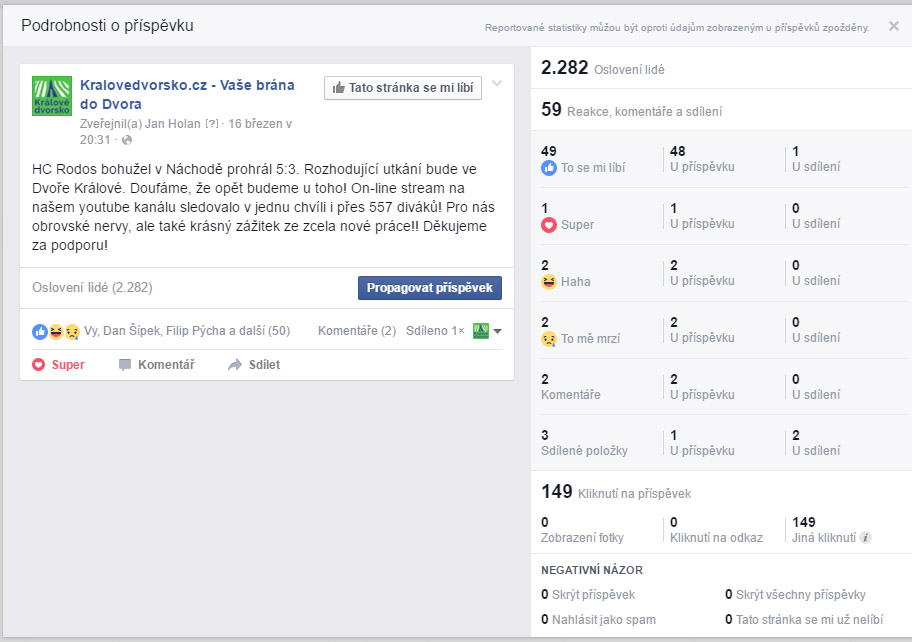Click the info icon beside Jiná kliknutí
The height and width of the screenshot is (642, 912).
coord(866,537)
